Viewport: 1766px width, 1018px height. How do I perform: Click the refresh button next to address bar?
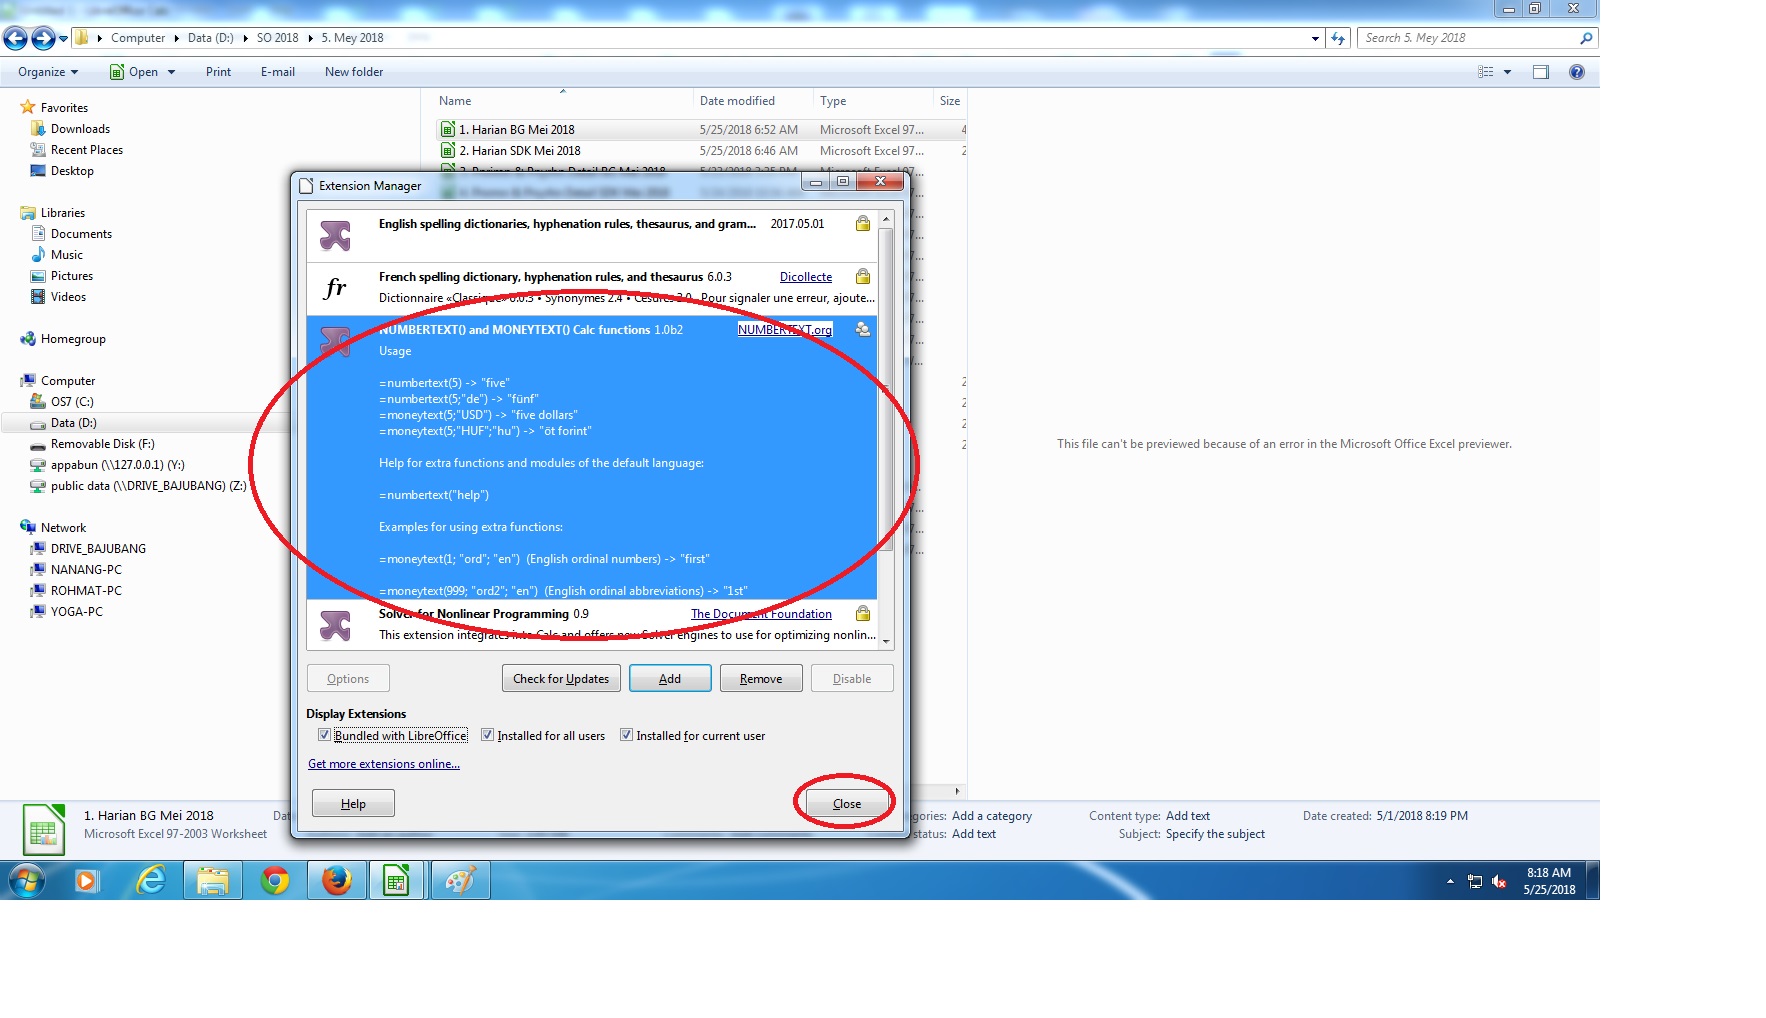(1338, 38)
